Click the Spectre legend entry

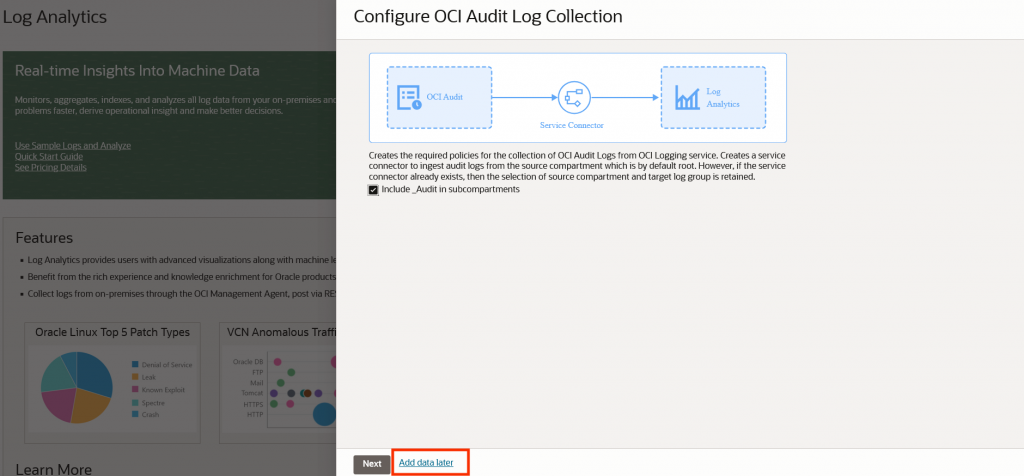149,402
